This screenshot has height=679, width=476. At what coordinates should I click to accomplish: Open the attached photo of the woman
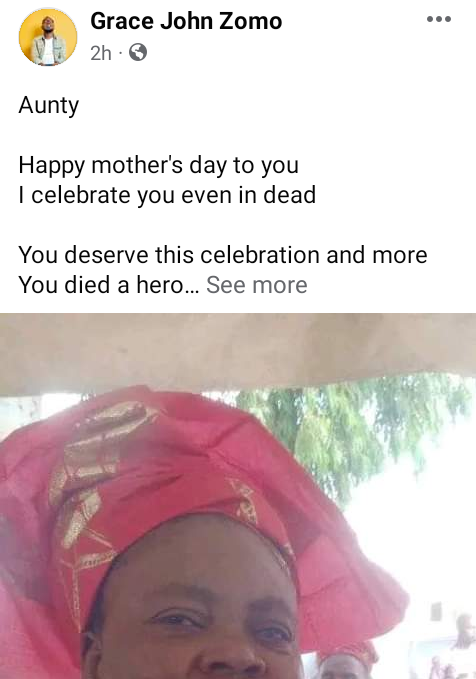pyautogui.click(x=238, y=496)
